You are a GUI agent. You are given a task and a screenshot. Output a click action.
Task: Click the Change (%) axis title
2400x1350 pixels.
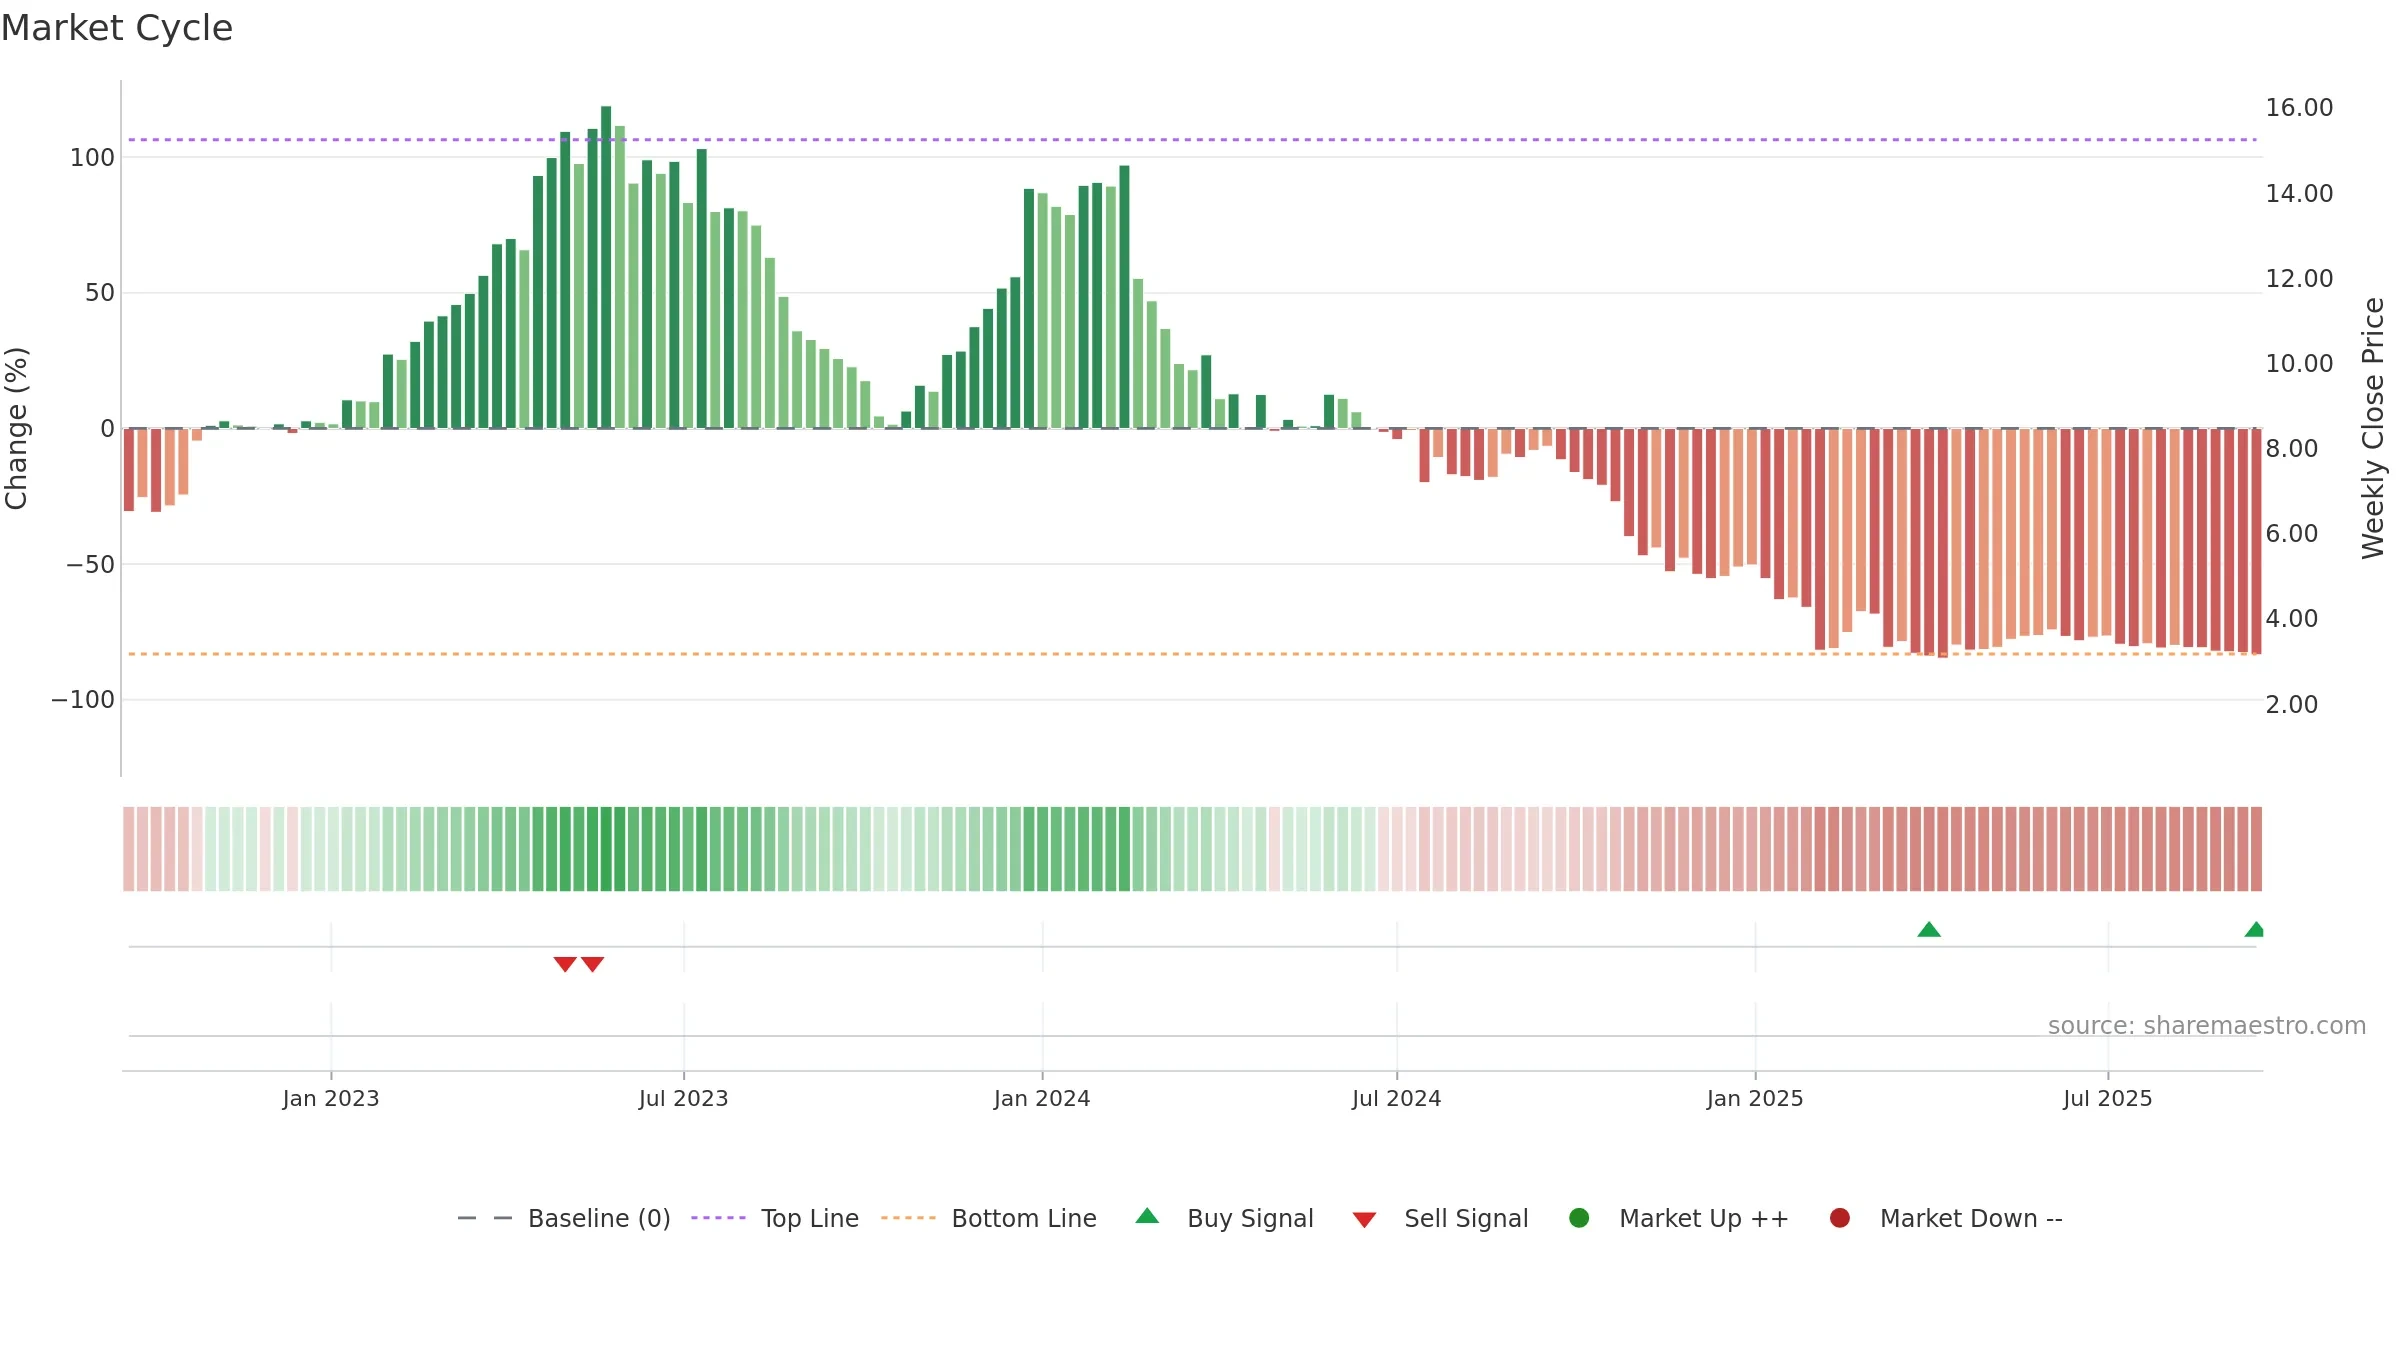click(16, 428)
